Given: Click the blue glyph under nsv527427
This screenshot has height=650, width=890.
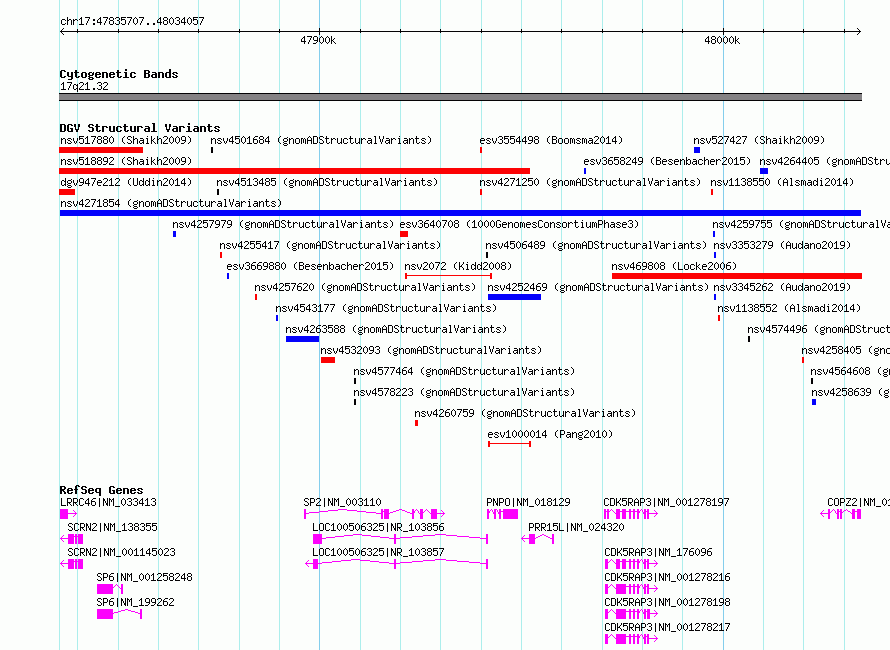Looking at the screenshot, I should (697, 150).
